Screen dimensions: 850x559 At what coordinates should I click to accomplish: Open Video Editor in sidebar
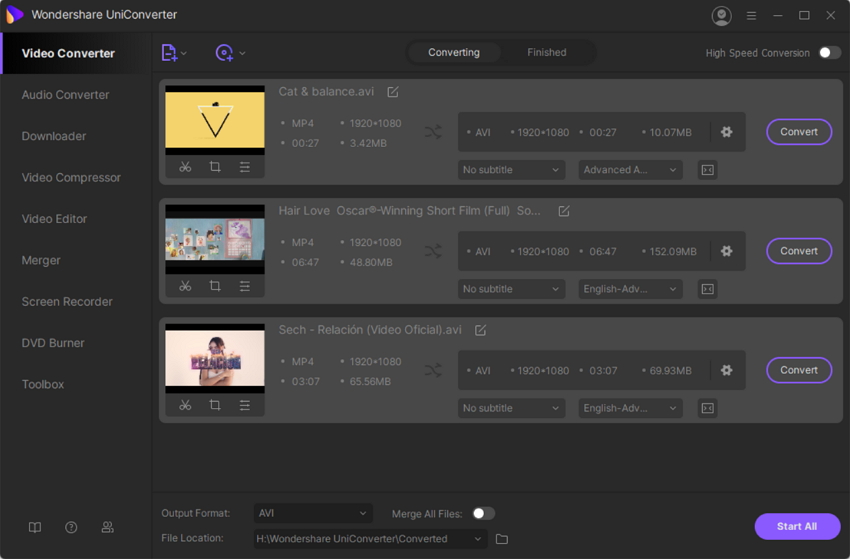(x=54, y=219)
